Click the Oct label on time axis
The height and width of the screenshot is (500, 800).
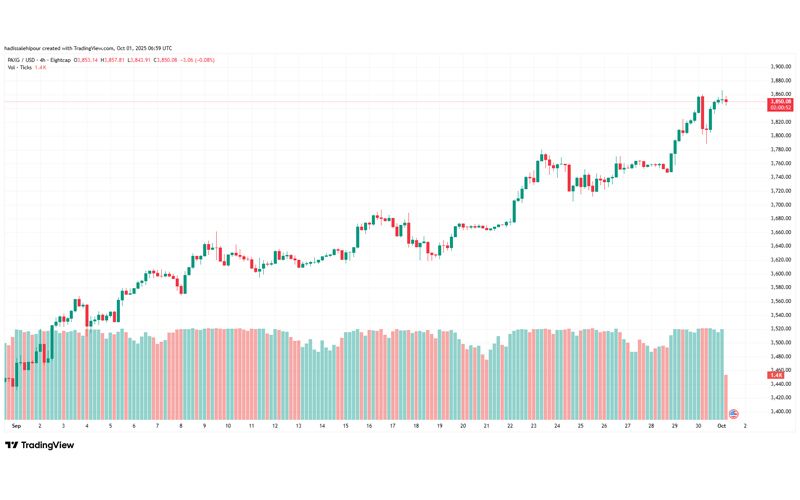(721, 426)
